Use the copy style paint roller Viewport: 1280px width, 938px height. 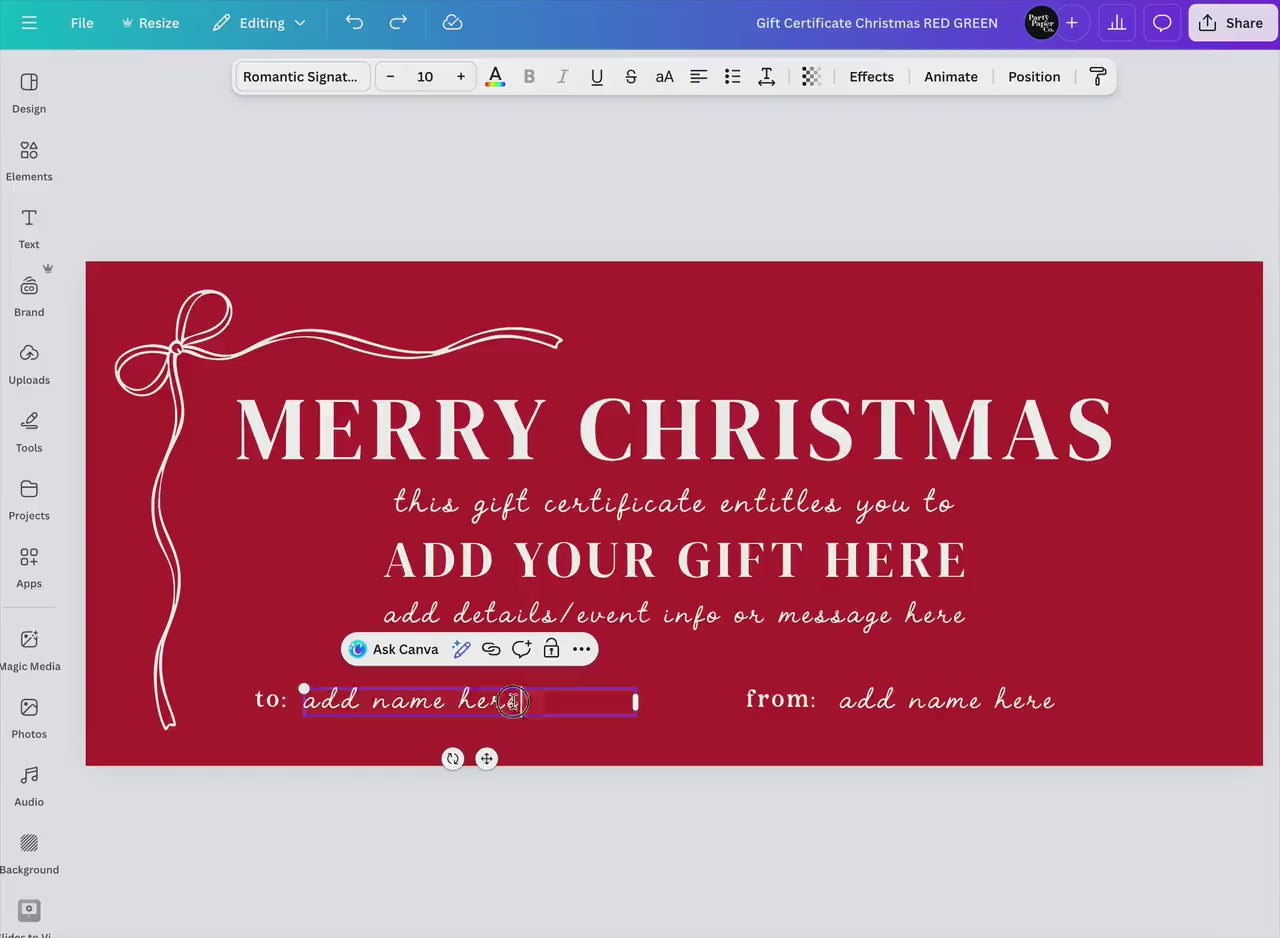[1097, 76]
